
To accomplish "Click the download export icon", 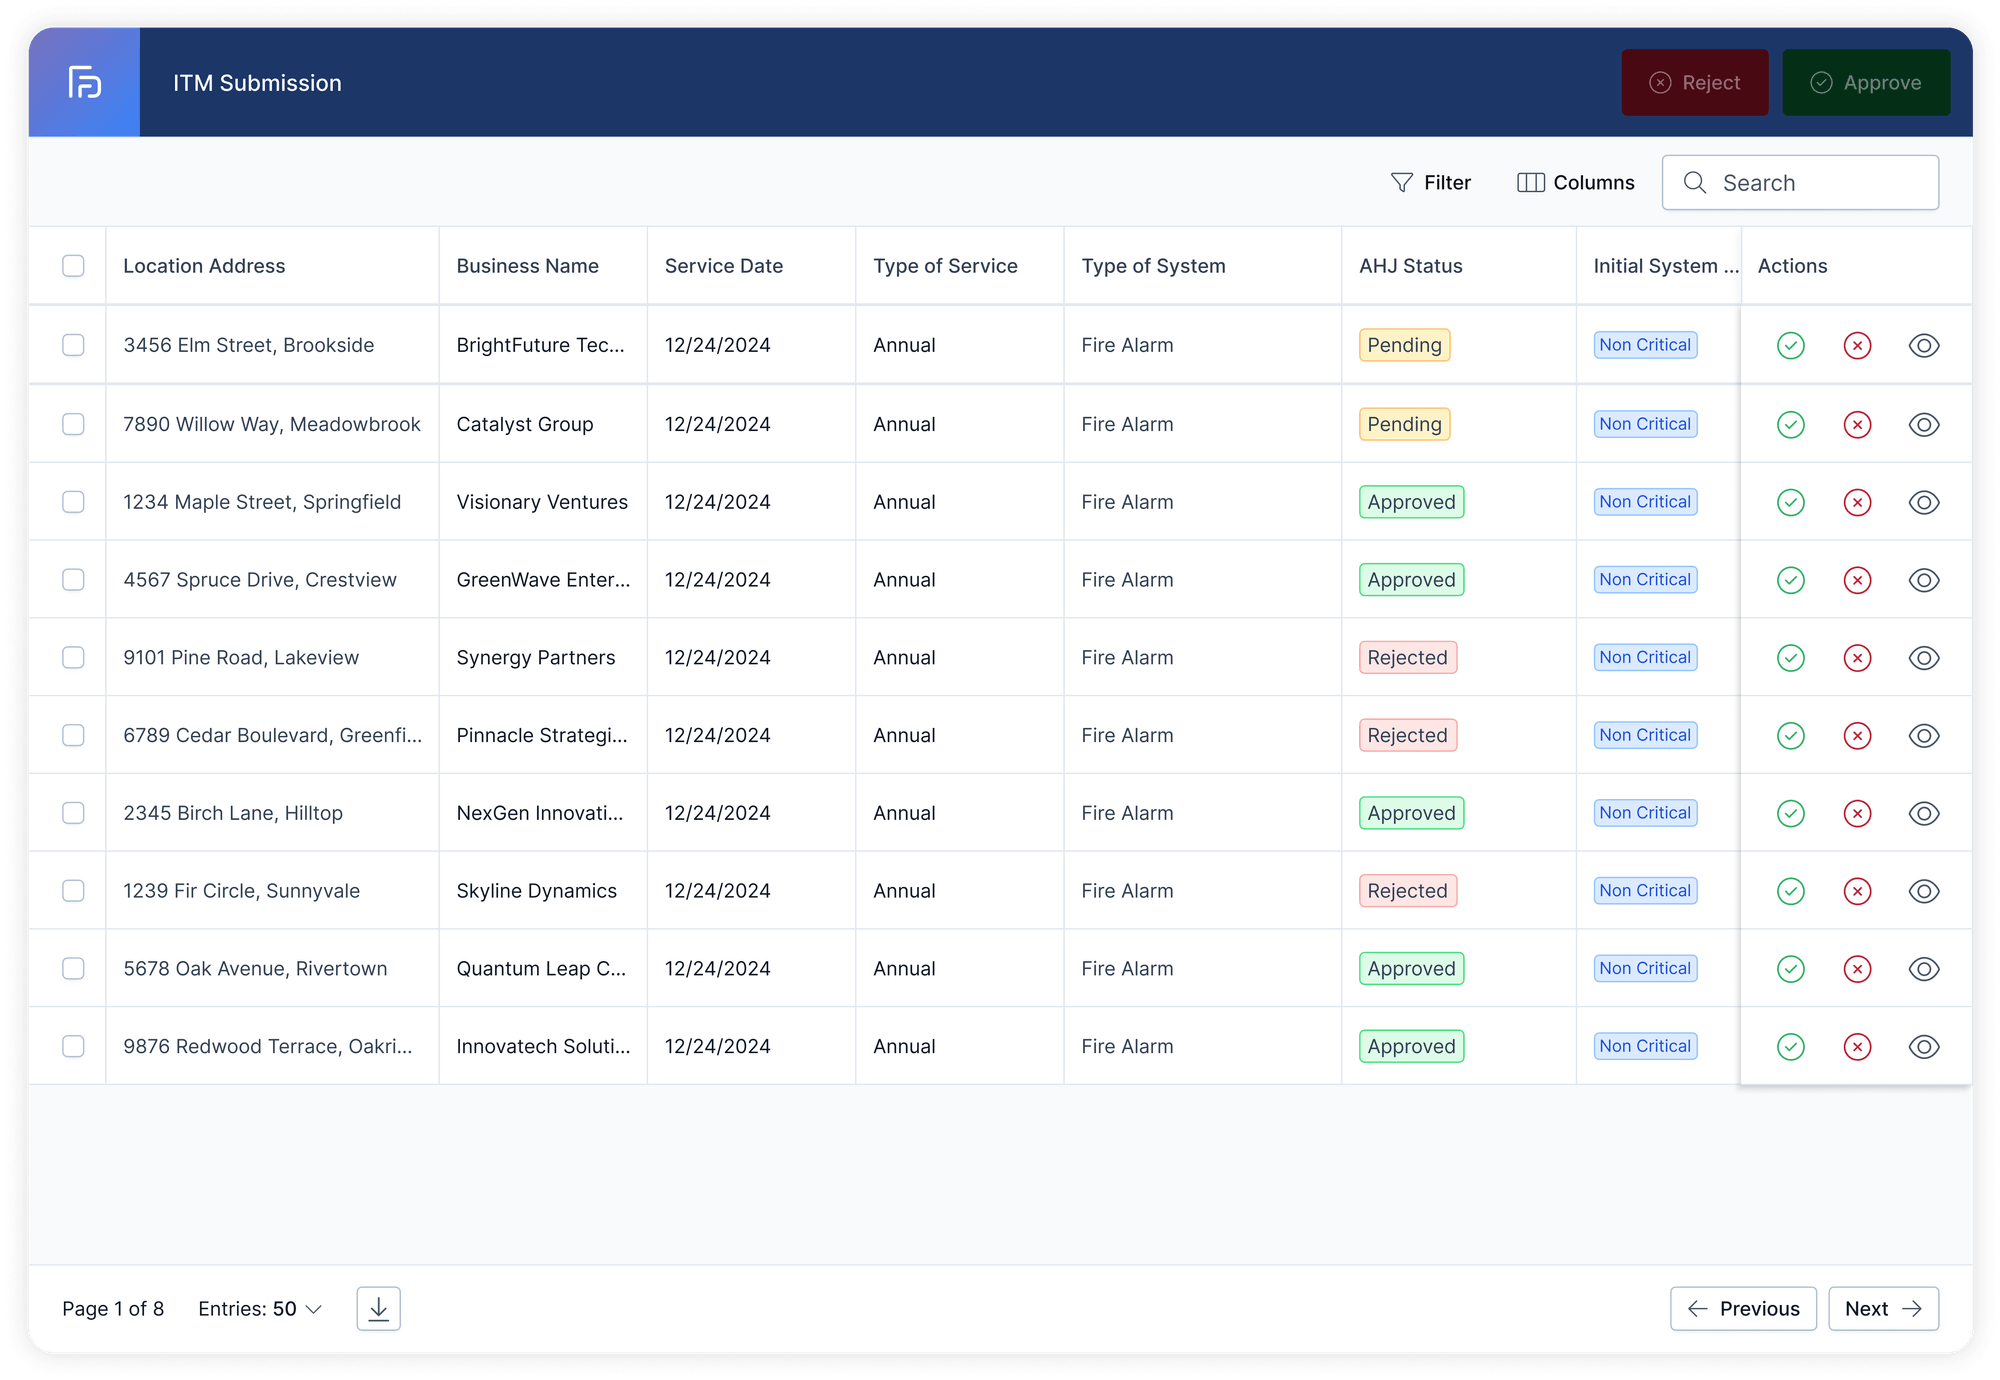I will click(x=378, y=1309).
